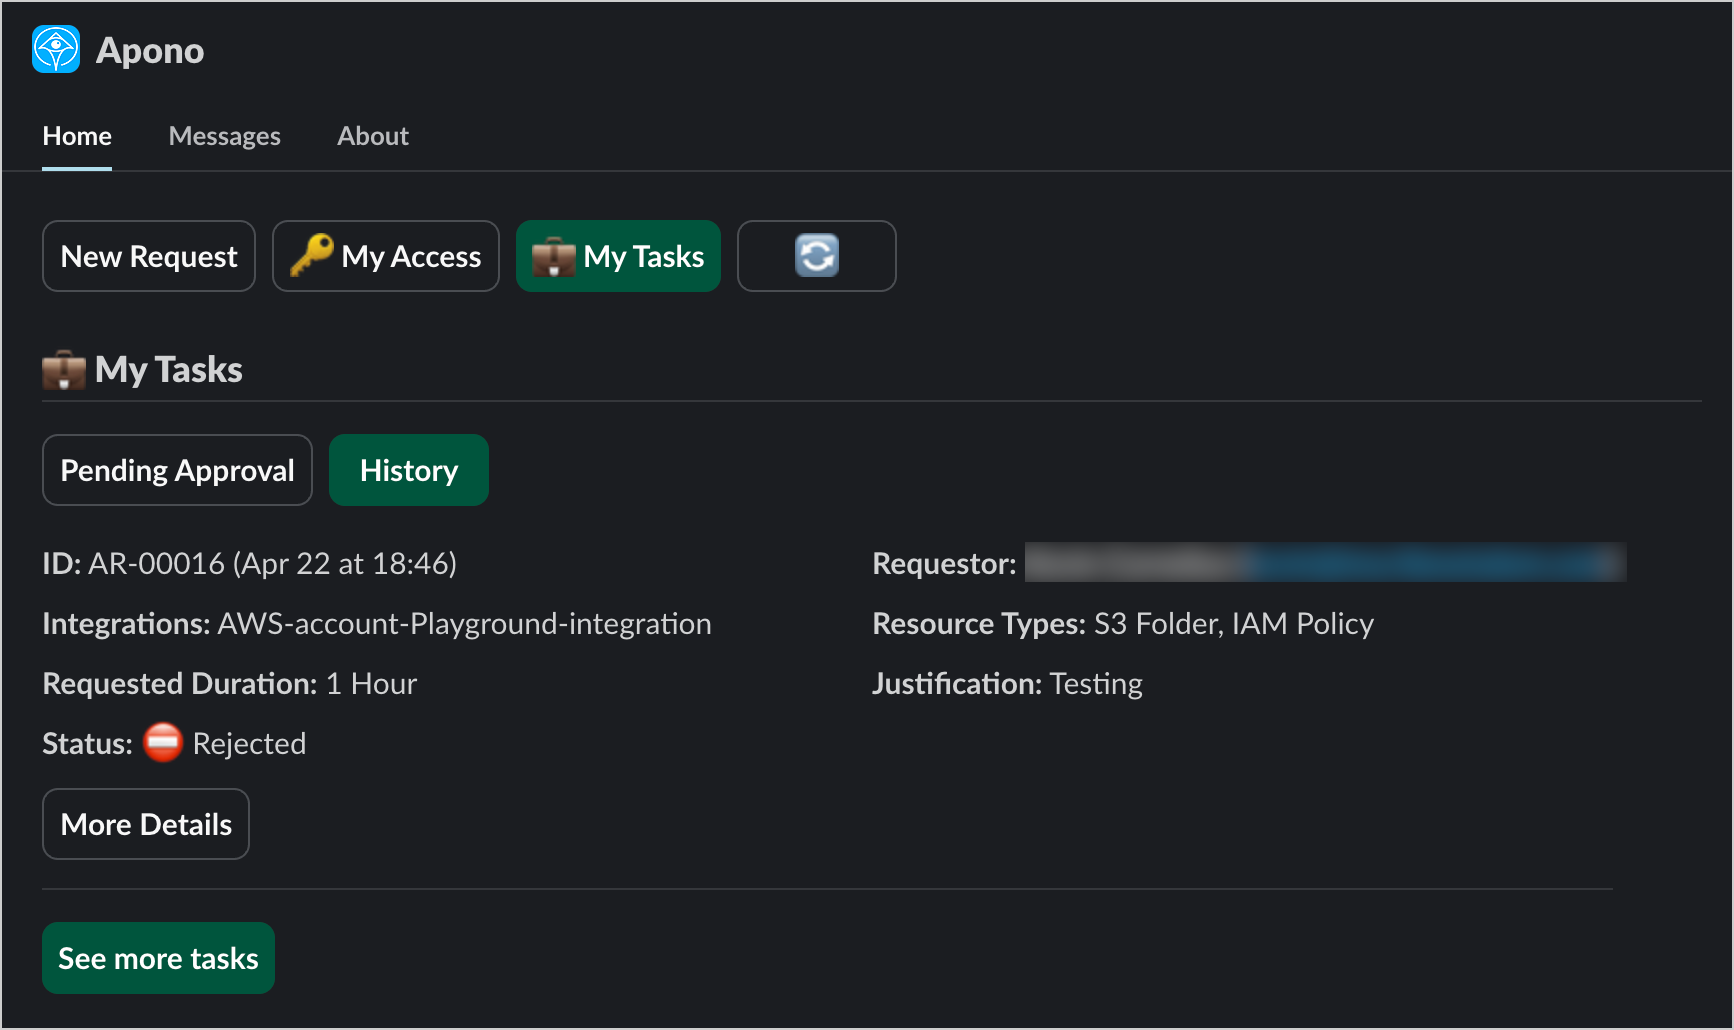Switch to the Home tab
This screenshot has width=1734, height=1030.
coord(77,136)
